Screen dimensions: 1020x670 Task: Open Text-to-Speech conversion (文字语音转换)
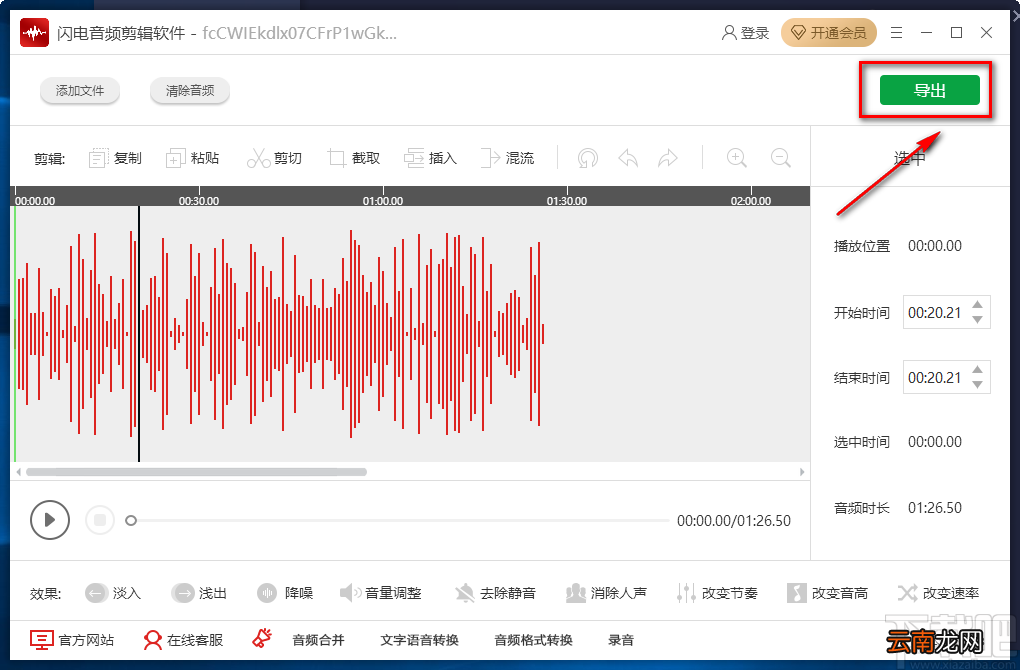420,640
